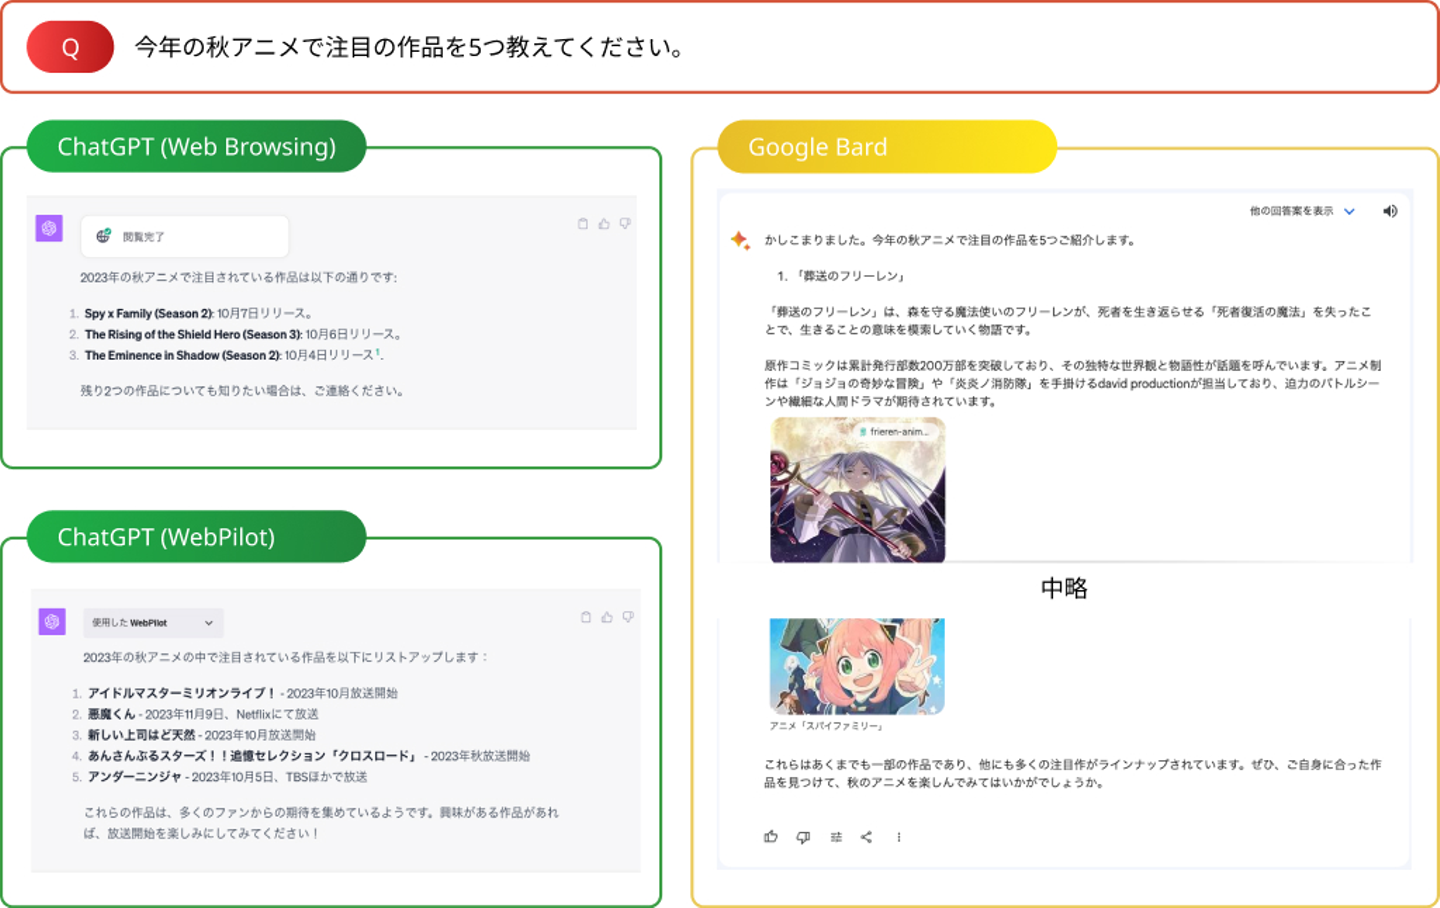1440x908 pixels.
Task: Open the Bard modify response sliders icon
Action: click(x=836, y=837)
